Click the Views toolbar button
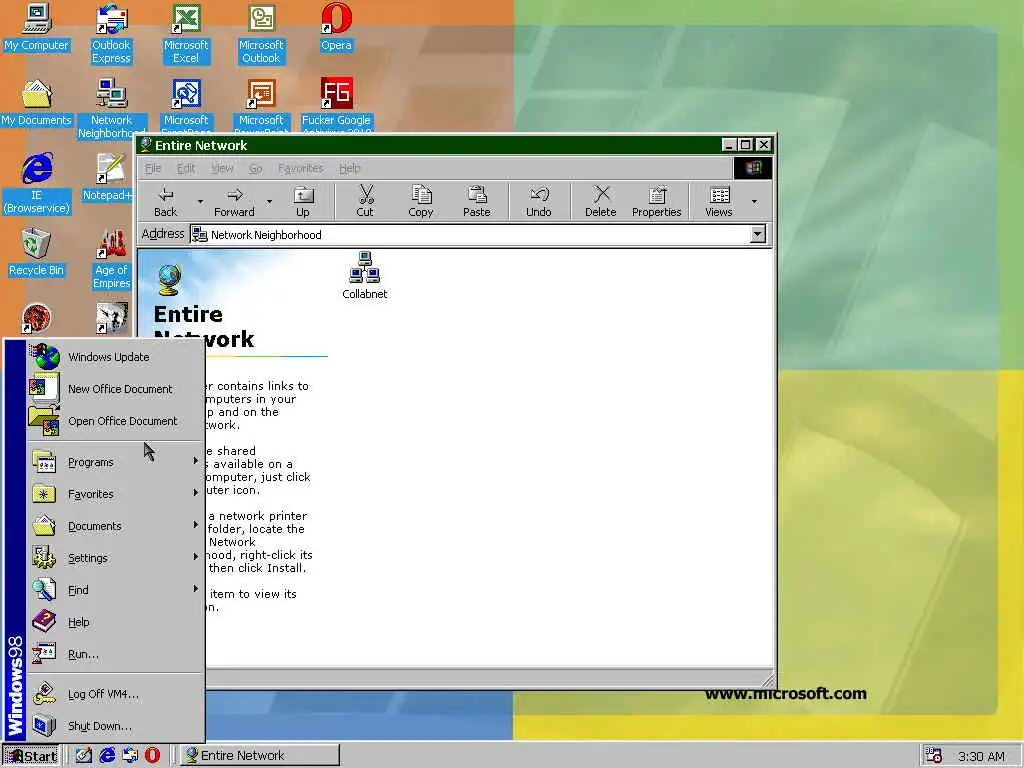 click(x=719, y=202)
